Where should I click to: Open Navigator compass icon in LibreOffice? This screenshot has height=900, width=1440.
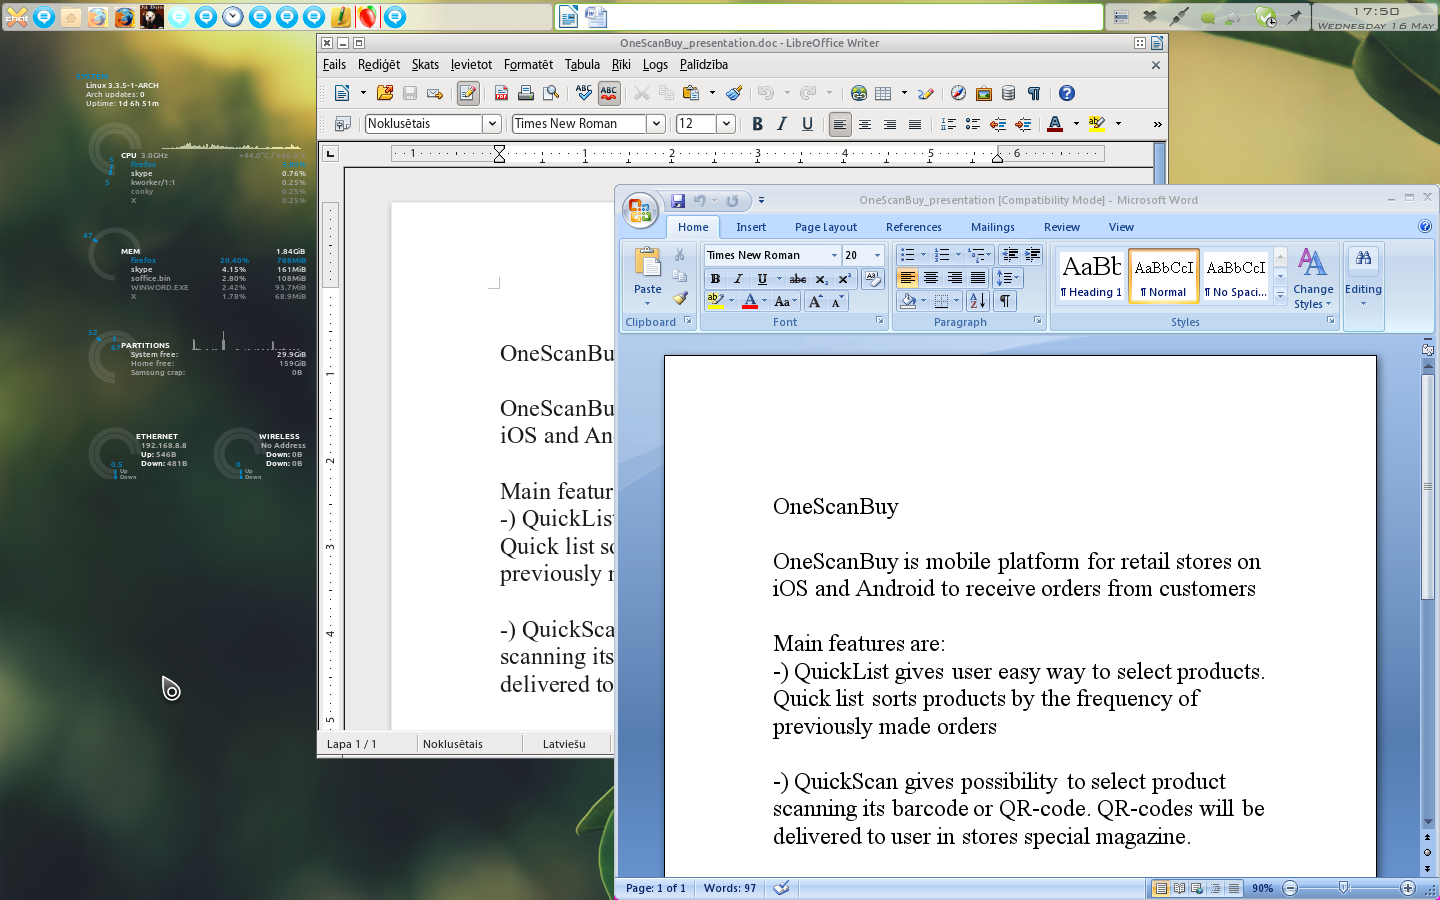tap(958, 93)
